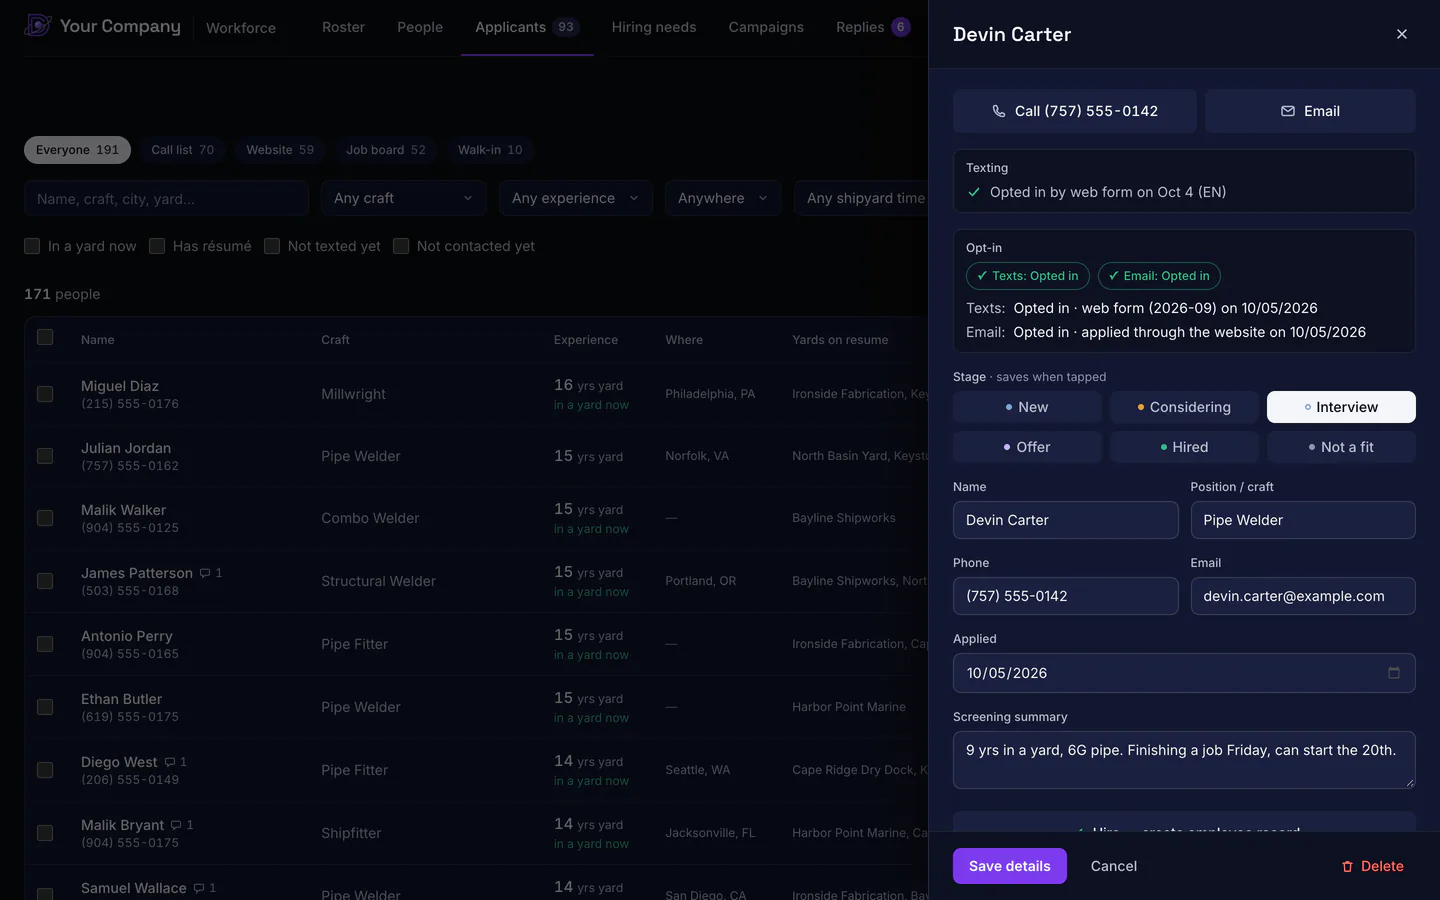Expand the 'Anywhere' location dropdown
The image size is (1440, 900).
(x=723, y=198)
